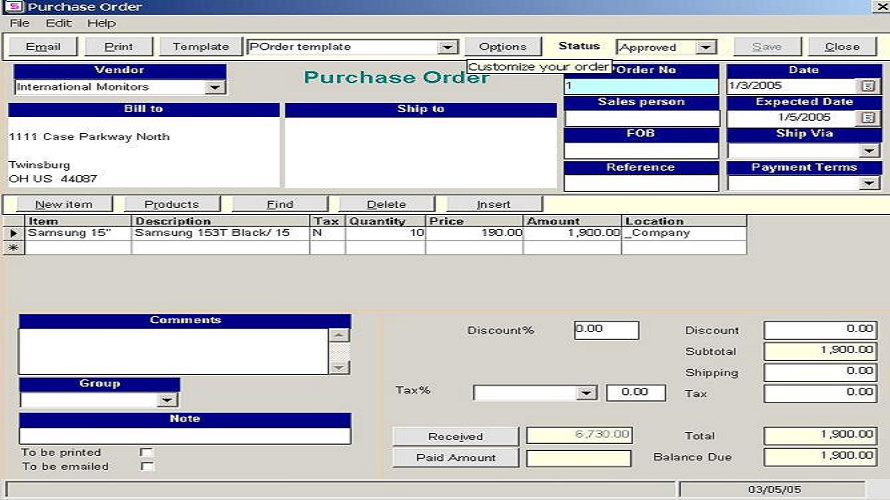This screenshot has width=890, height=500.
Task: Click the Note text field
Action: 185,435
